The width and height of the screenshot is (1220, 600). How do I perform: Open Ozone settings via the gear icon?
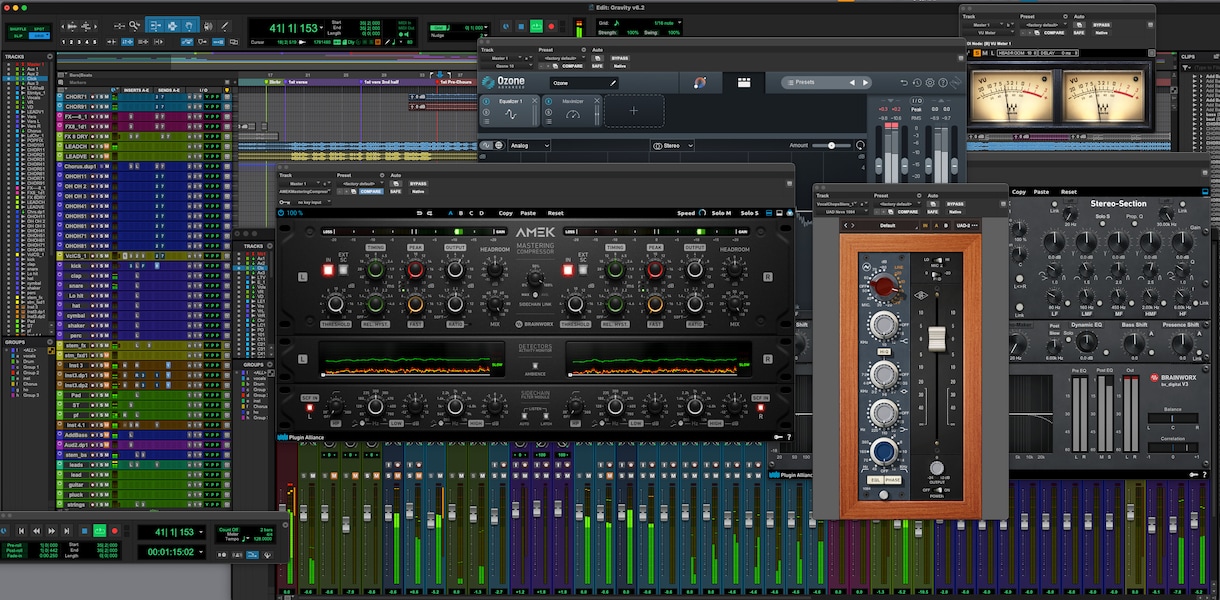tap(930, 83)
